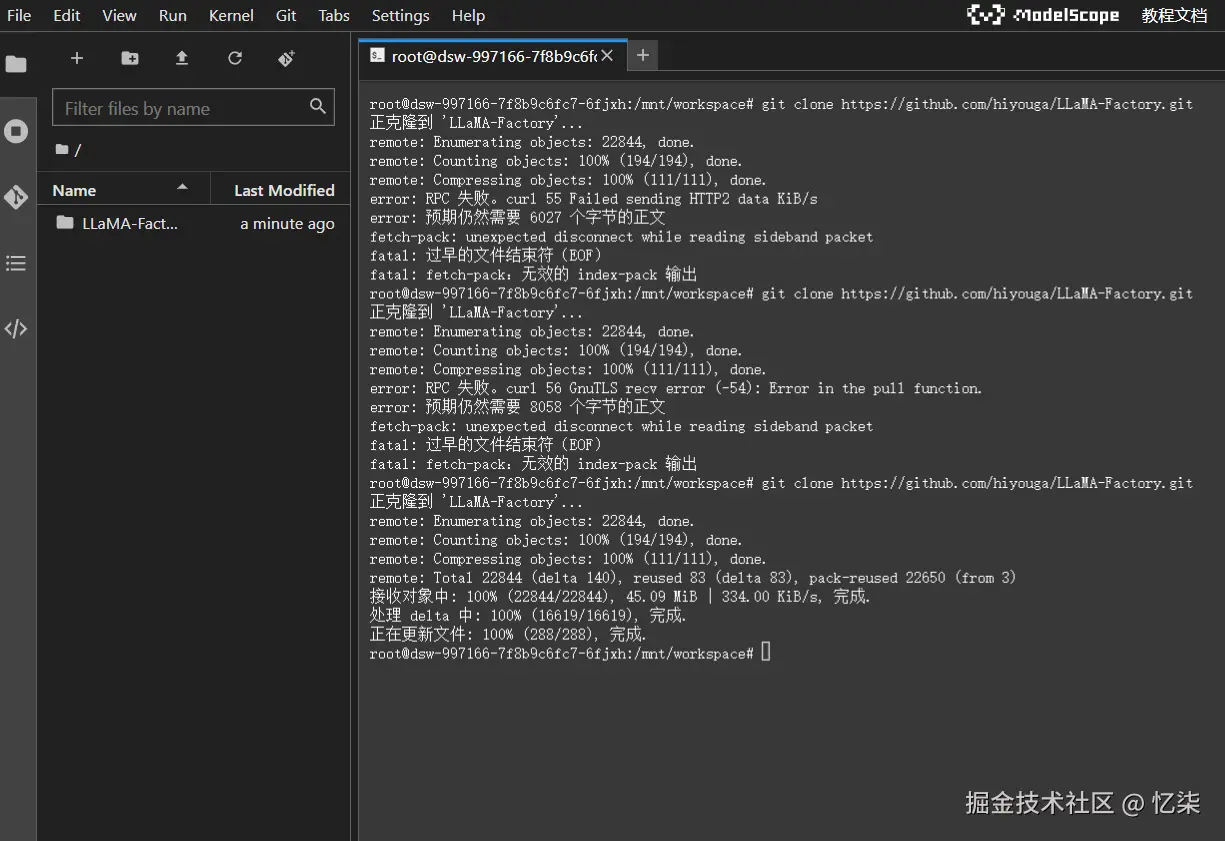1225x841 pixels.
Task: Click the Refresh file list icon
Action: click(235, 58)
